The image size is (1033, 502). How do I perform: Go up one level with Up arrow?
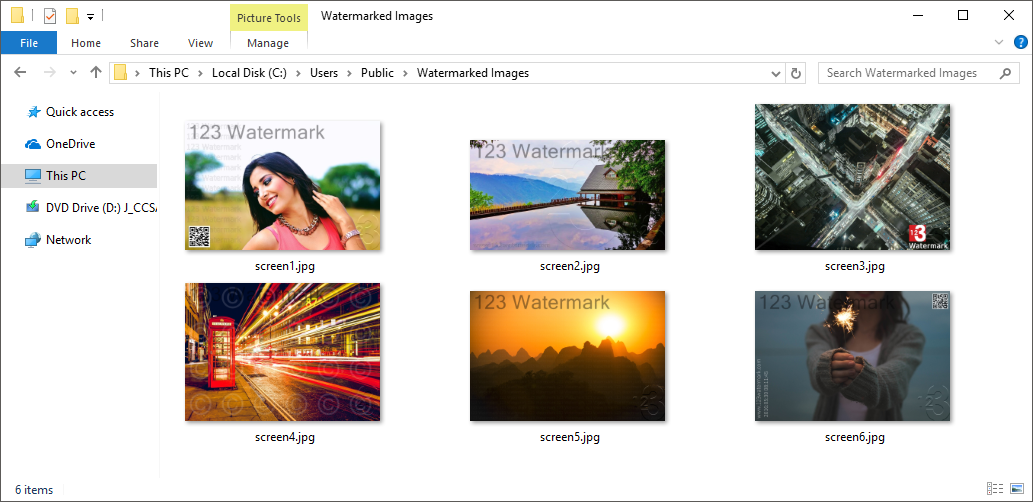tap(96, 73)
